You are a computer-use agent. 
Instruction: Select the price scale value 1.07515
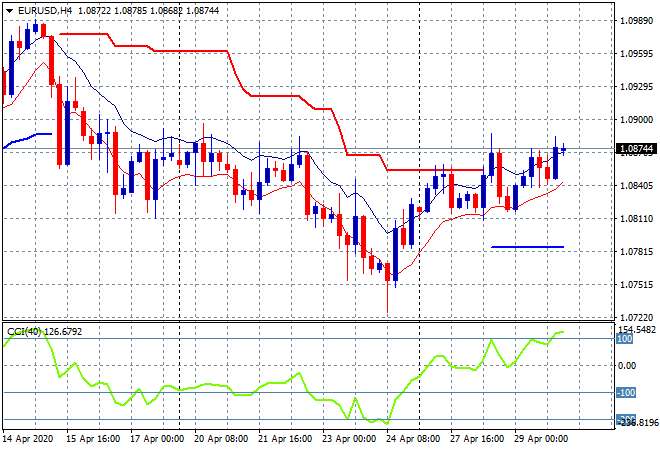[637, 285]
